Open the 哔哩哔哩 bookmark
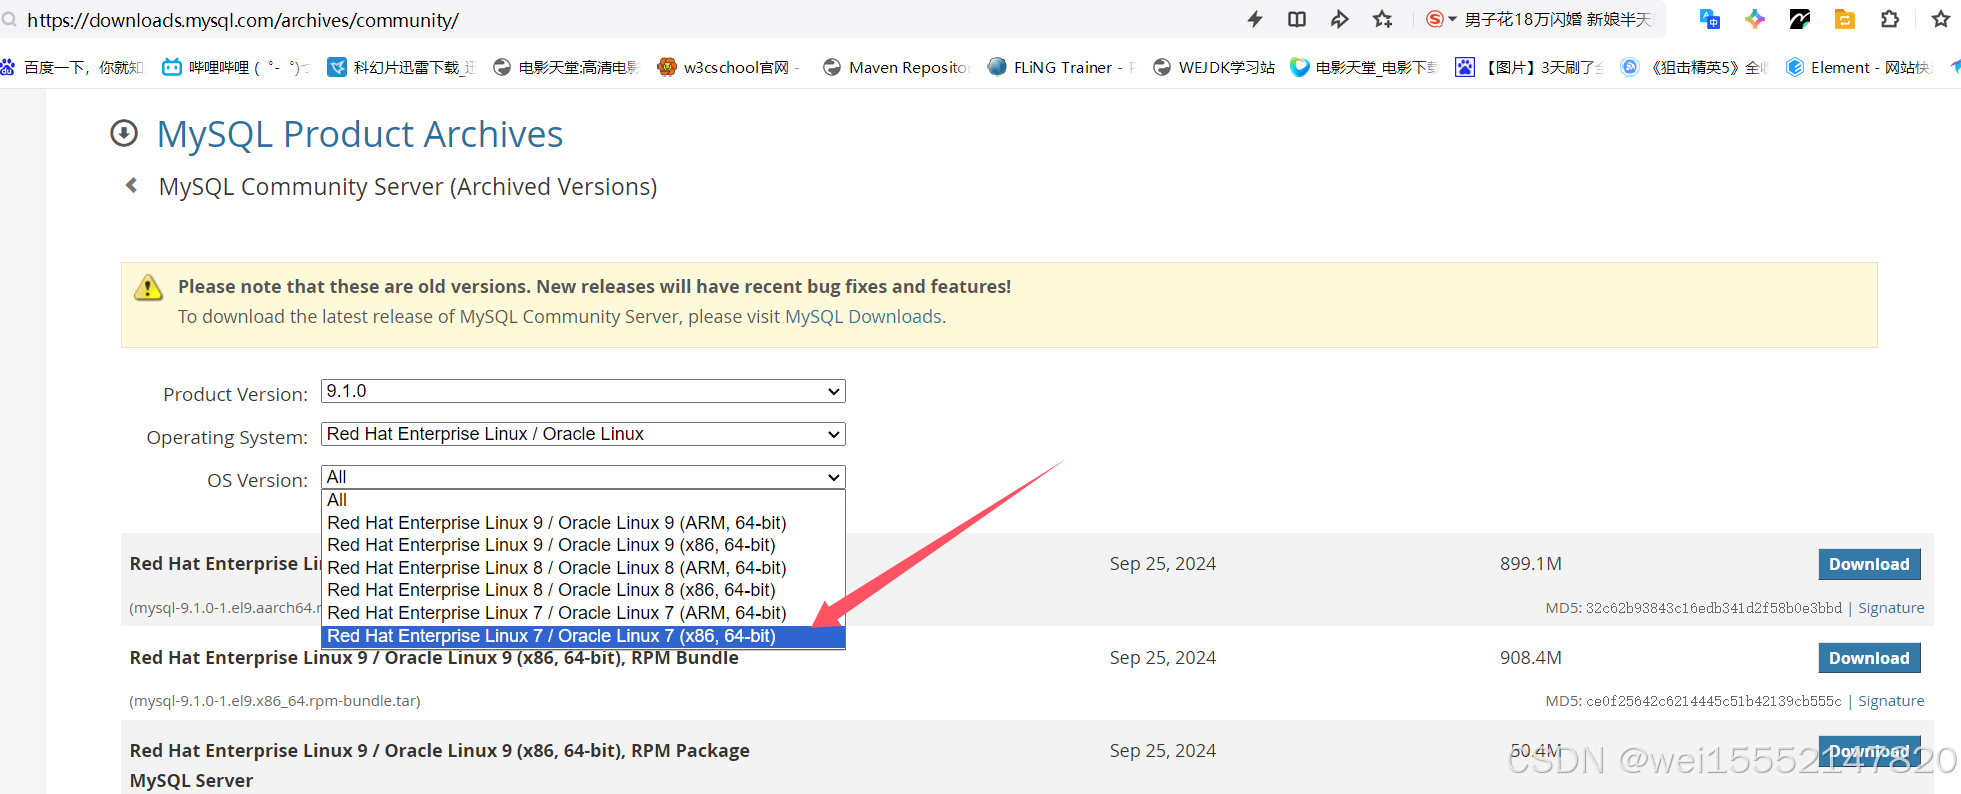This screenshot has width=1961, height=794. 236,67
